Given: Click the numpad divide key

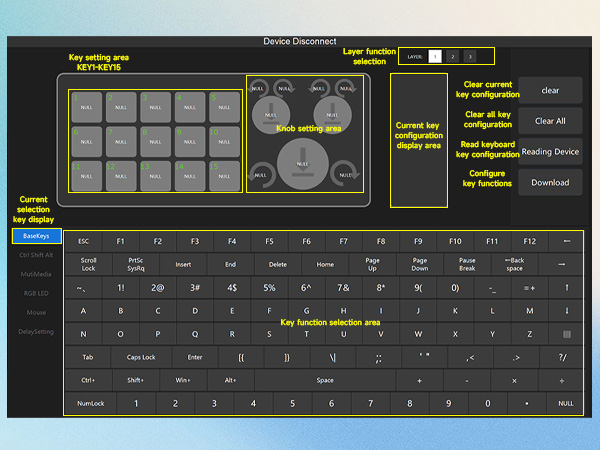Looking at the screenshot, I should [561, 380].
